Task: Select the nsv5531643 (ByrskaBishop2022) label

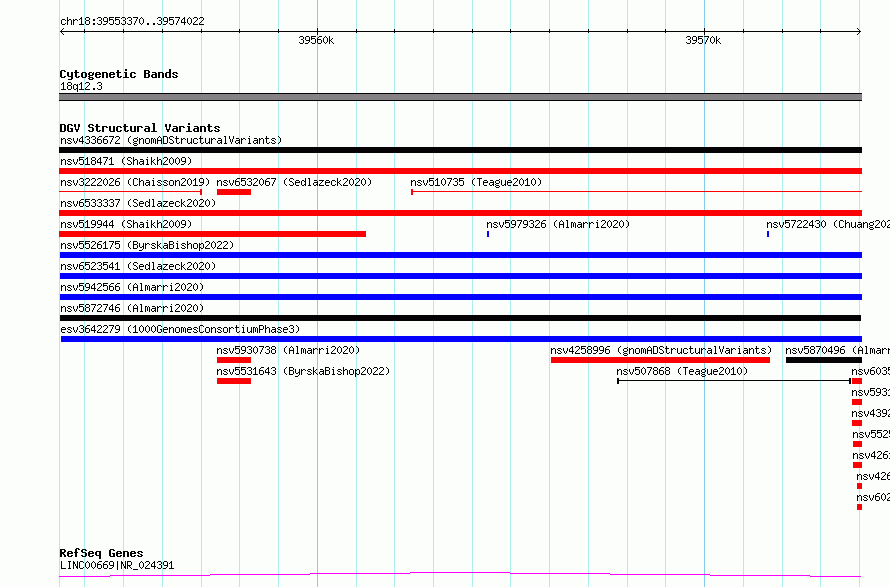Action: pos(303,371)
